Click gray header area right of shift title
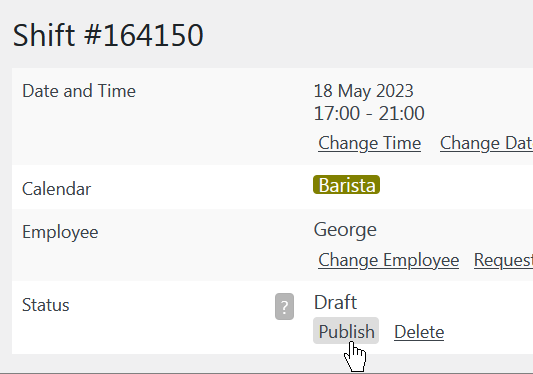Viewport: 533px width, 374px height. [367, 35]
